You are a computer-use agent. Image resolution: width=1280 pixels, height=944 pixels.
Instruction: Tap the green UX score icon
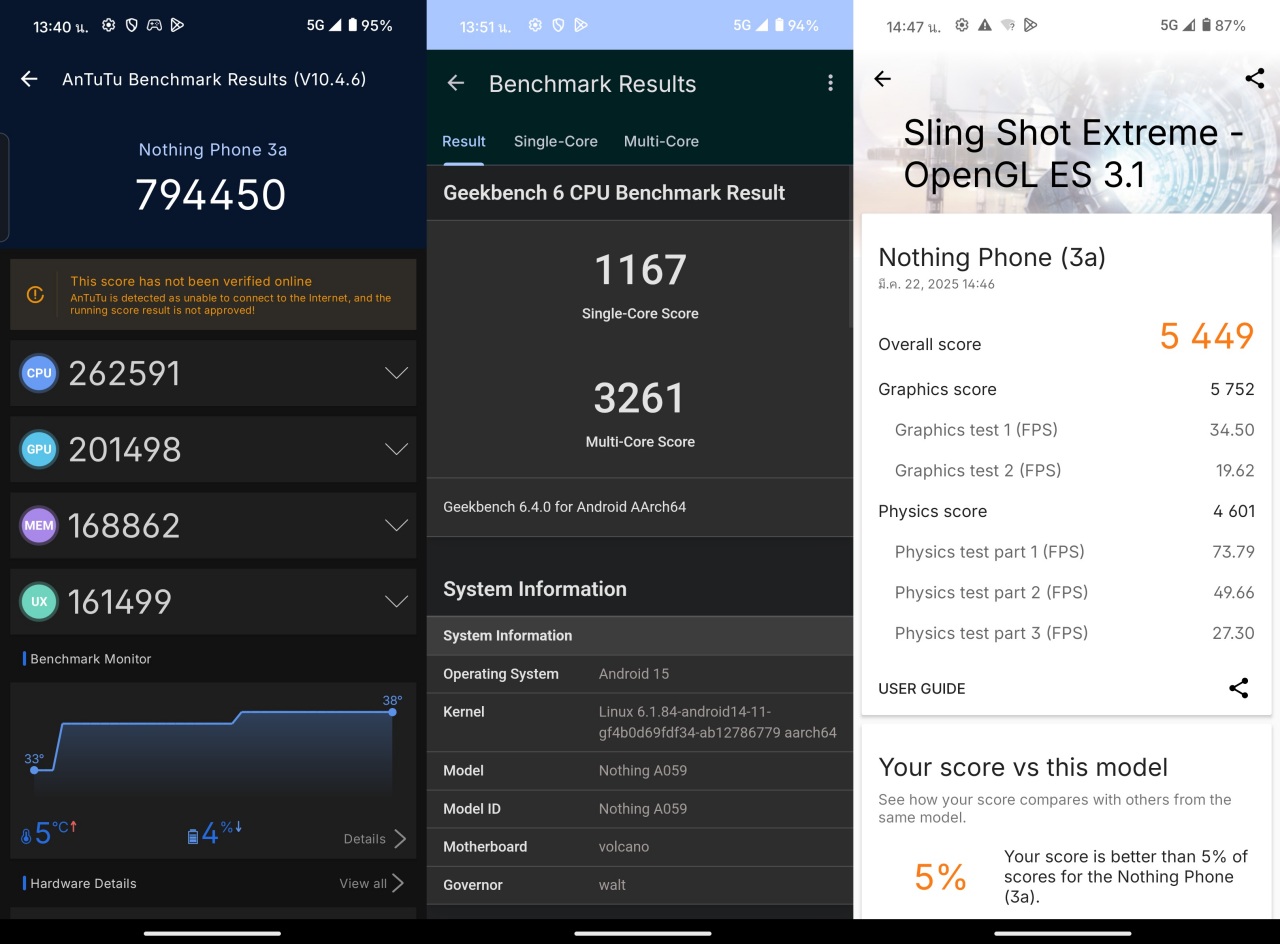coord(39,601)
